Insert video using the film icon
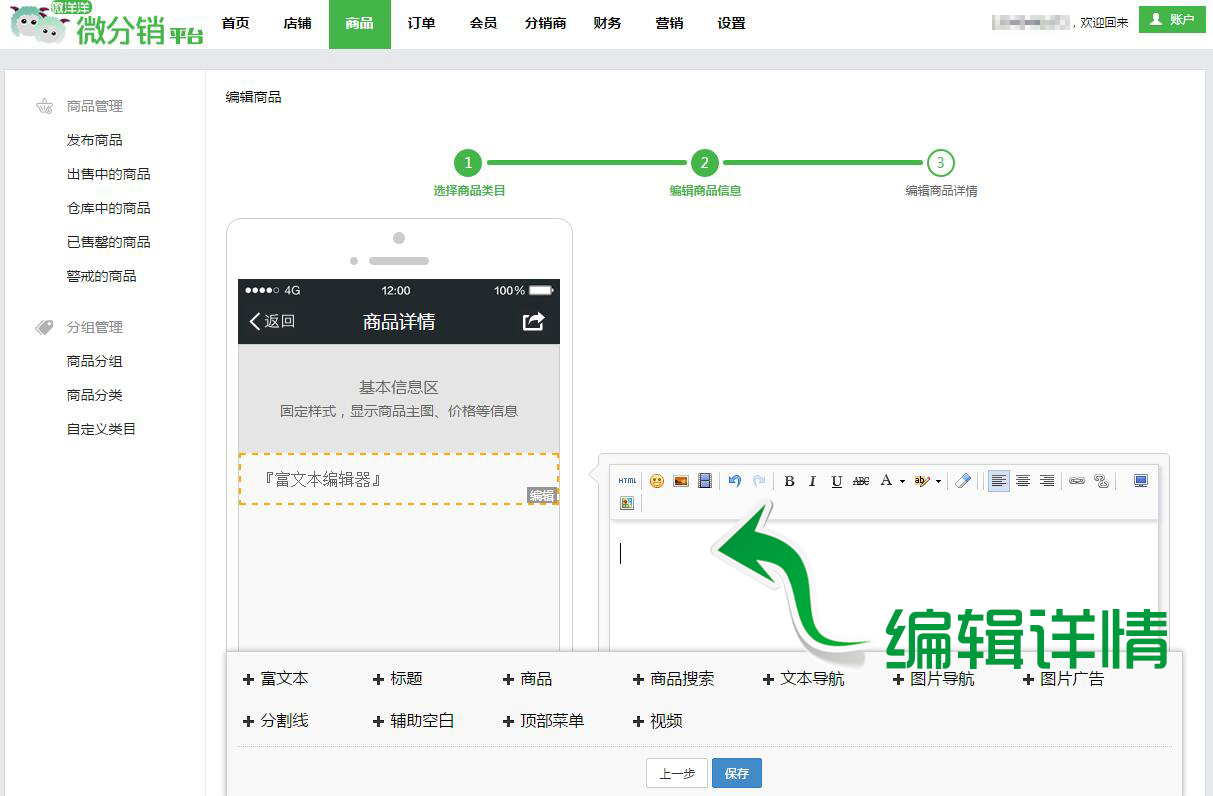 pos(705,481)
